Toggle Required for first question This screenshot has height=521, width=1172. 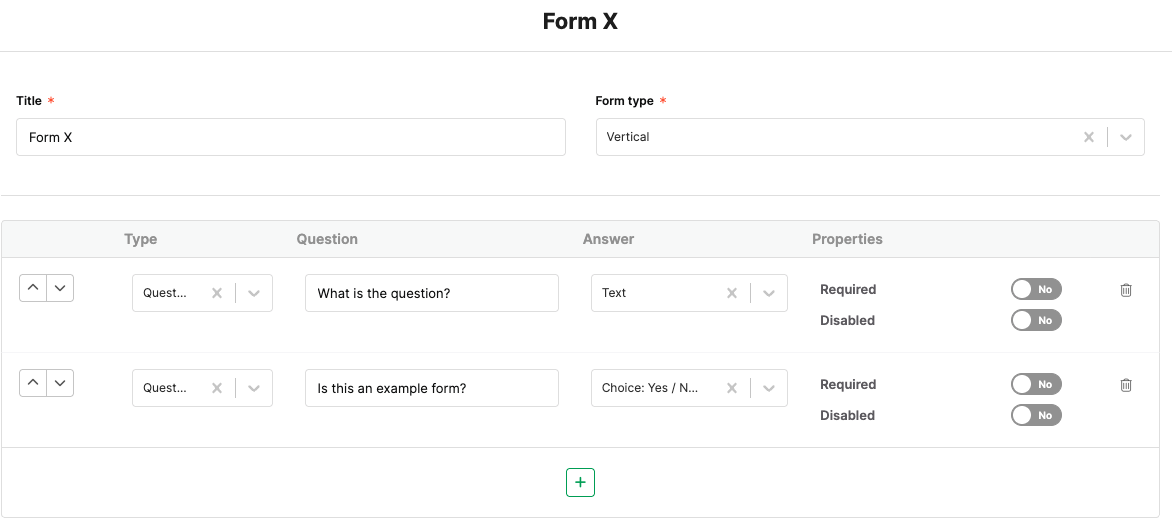1035,289
